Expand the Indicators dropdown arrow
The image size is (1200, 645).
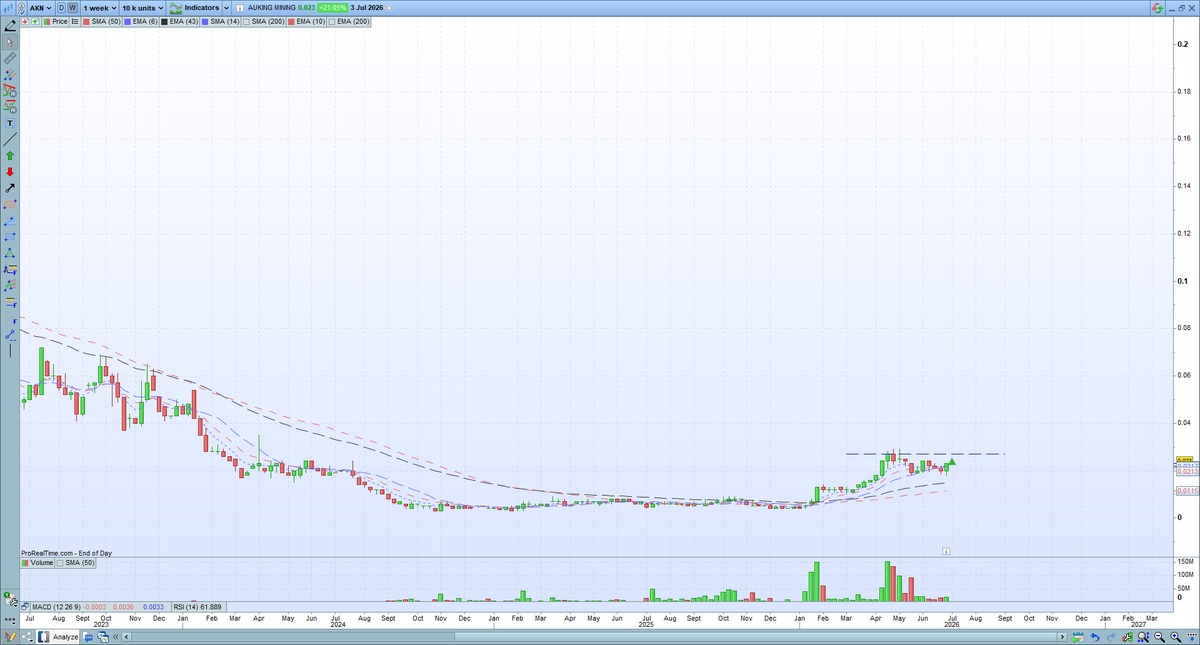pyautogui.click(x=226, y=8)
